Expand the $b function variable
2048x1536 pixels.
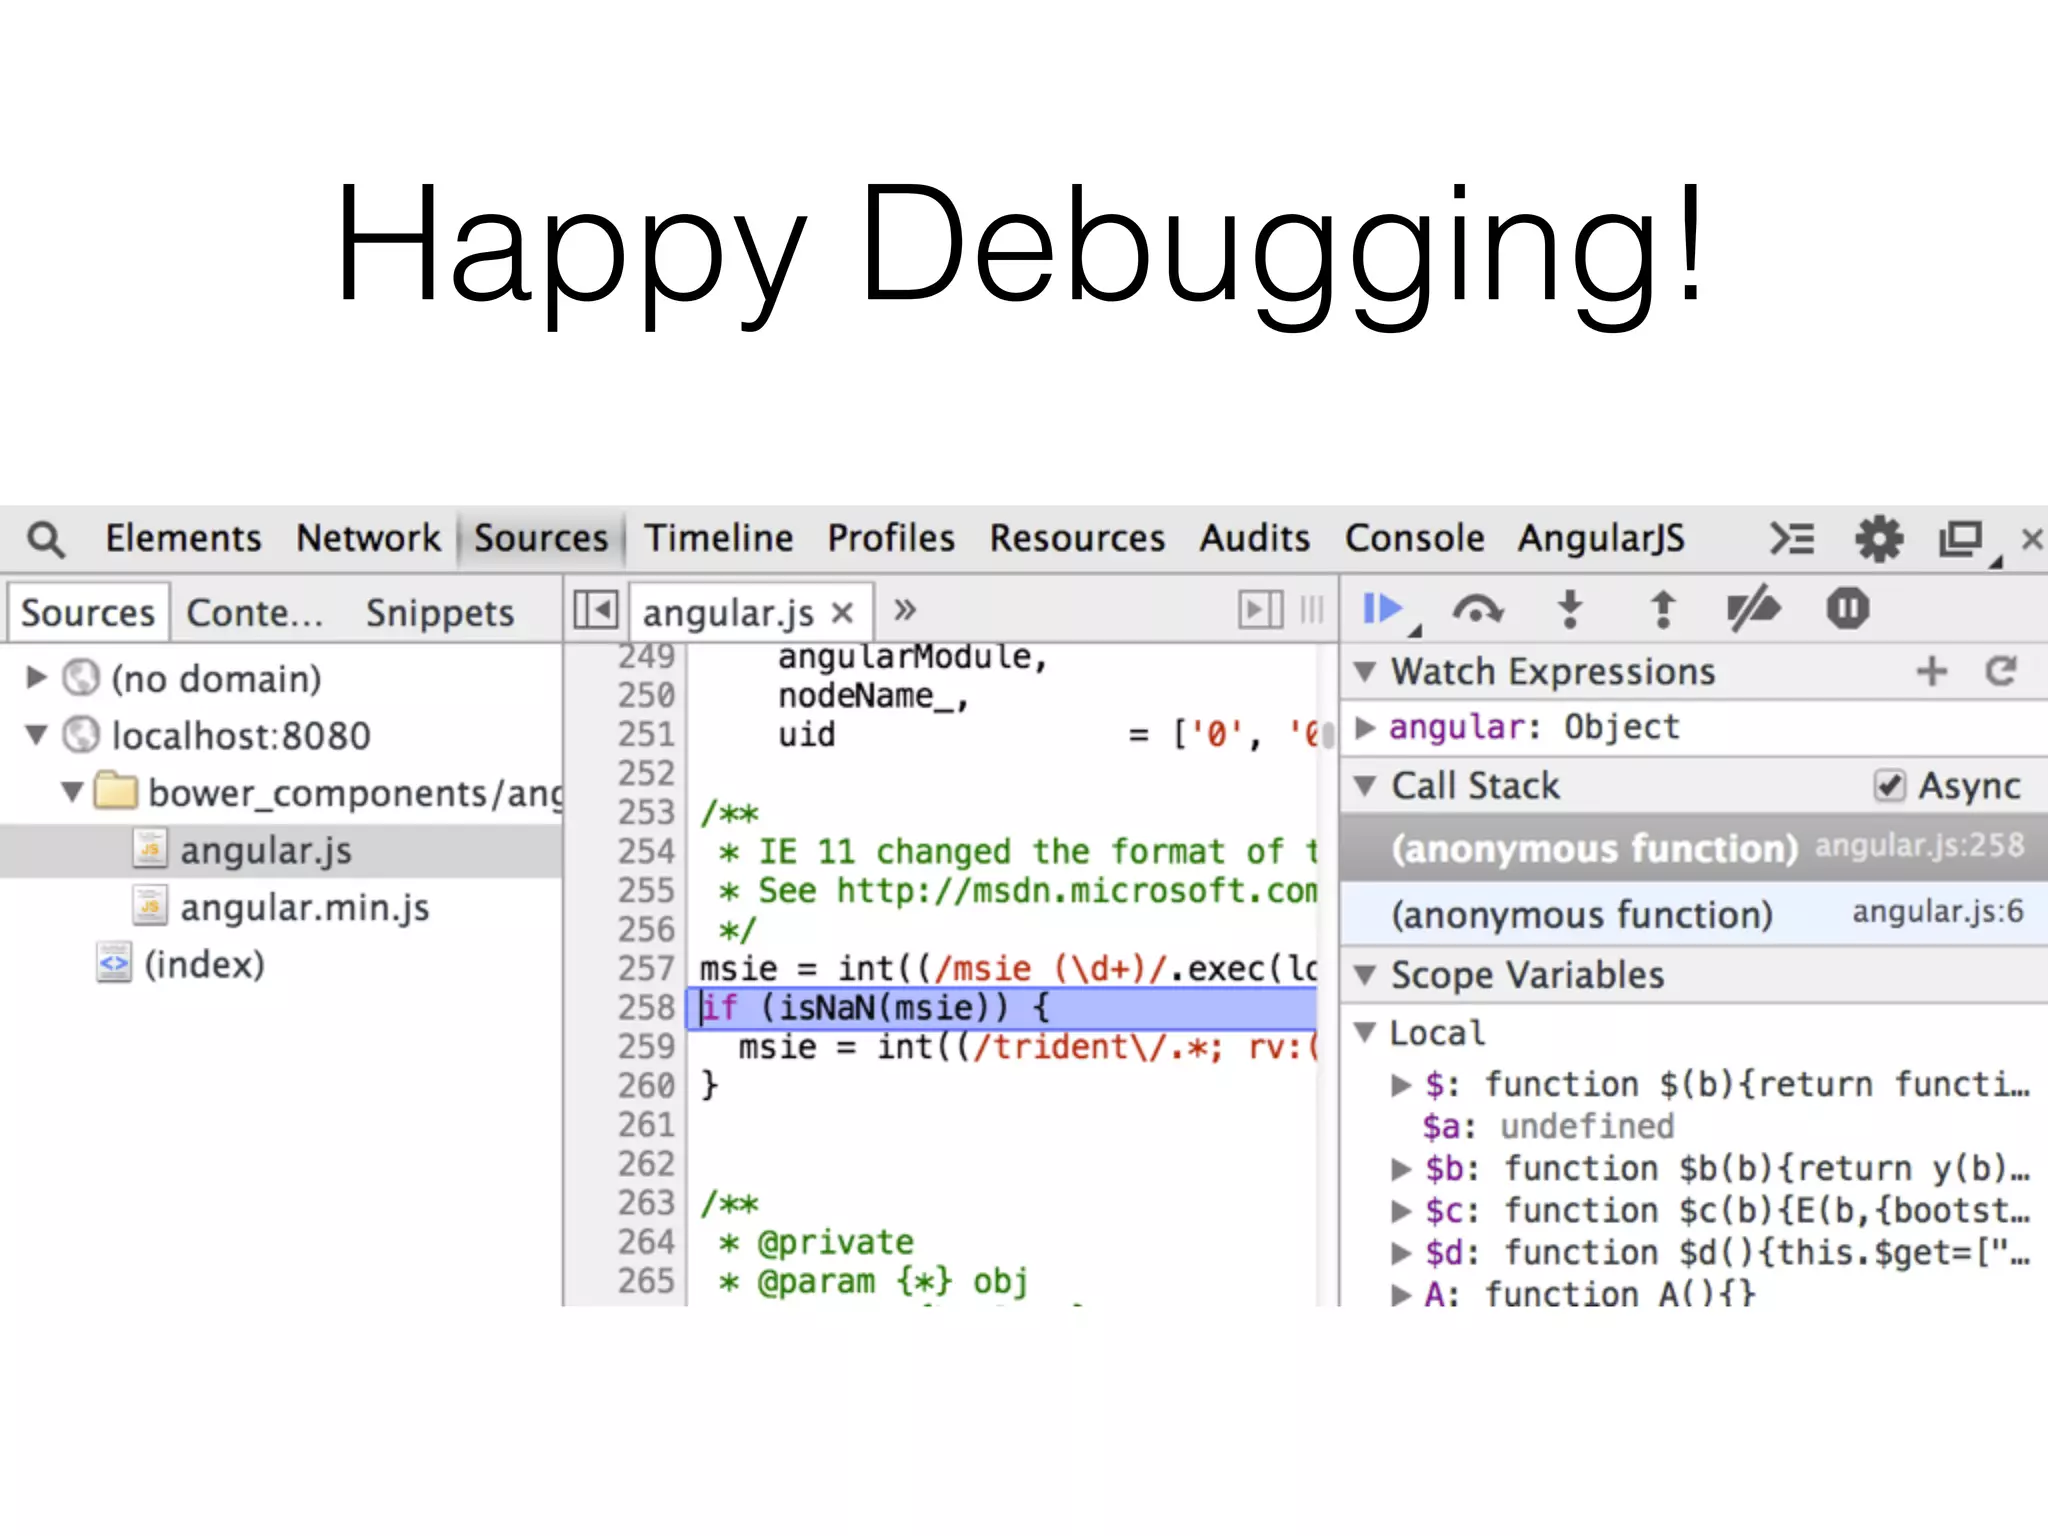pyautogui.click(x=1401, y=1169)
